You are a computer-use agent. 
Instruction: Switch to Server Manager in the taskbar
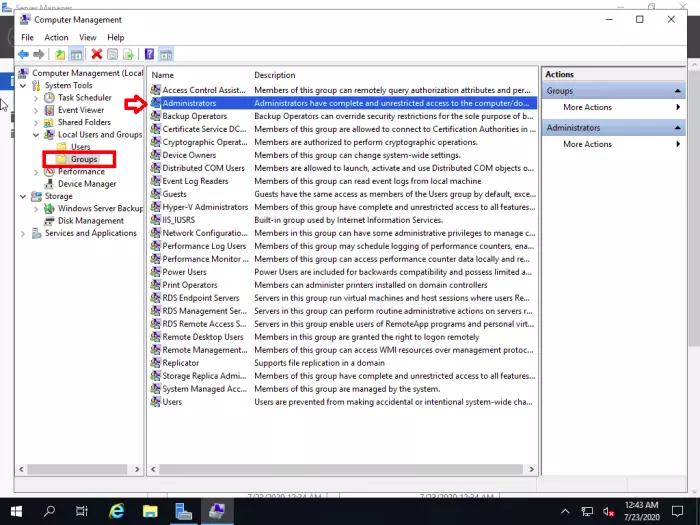click(x=183, y=511)
